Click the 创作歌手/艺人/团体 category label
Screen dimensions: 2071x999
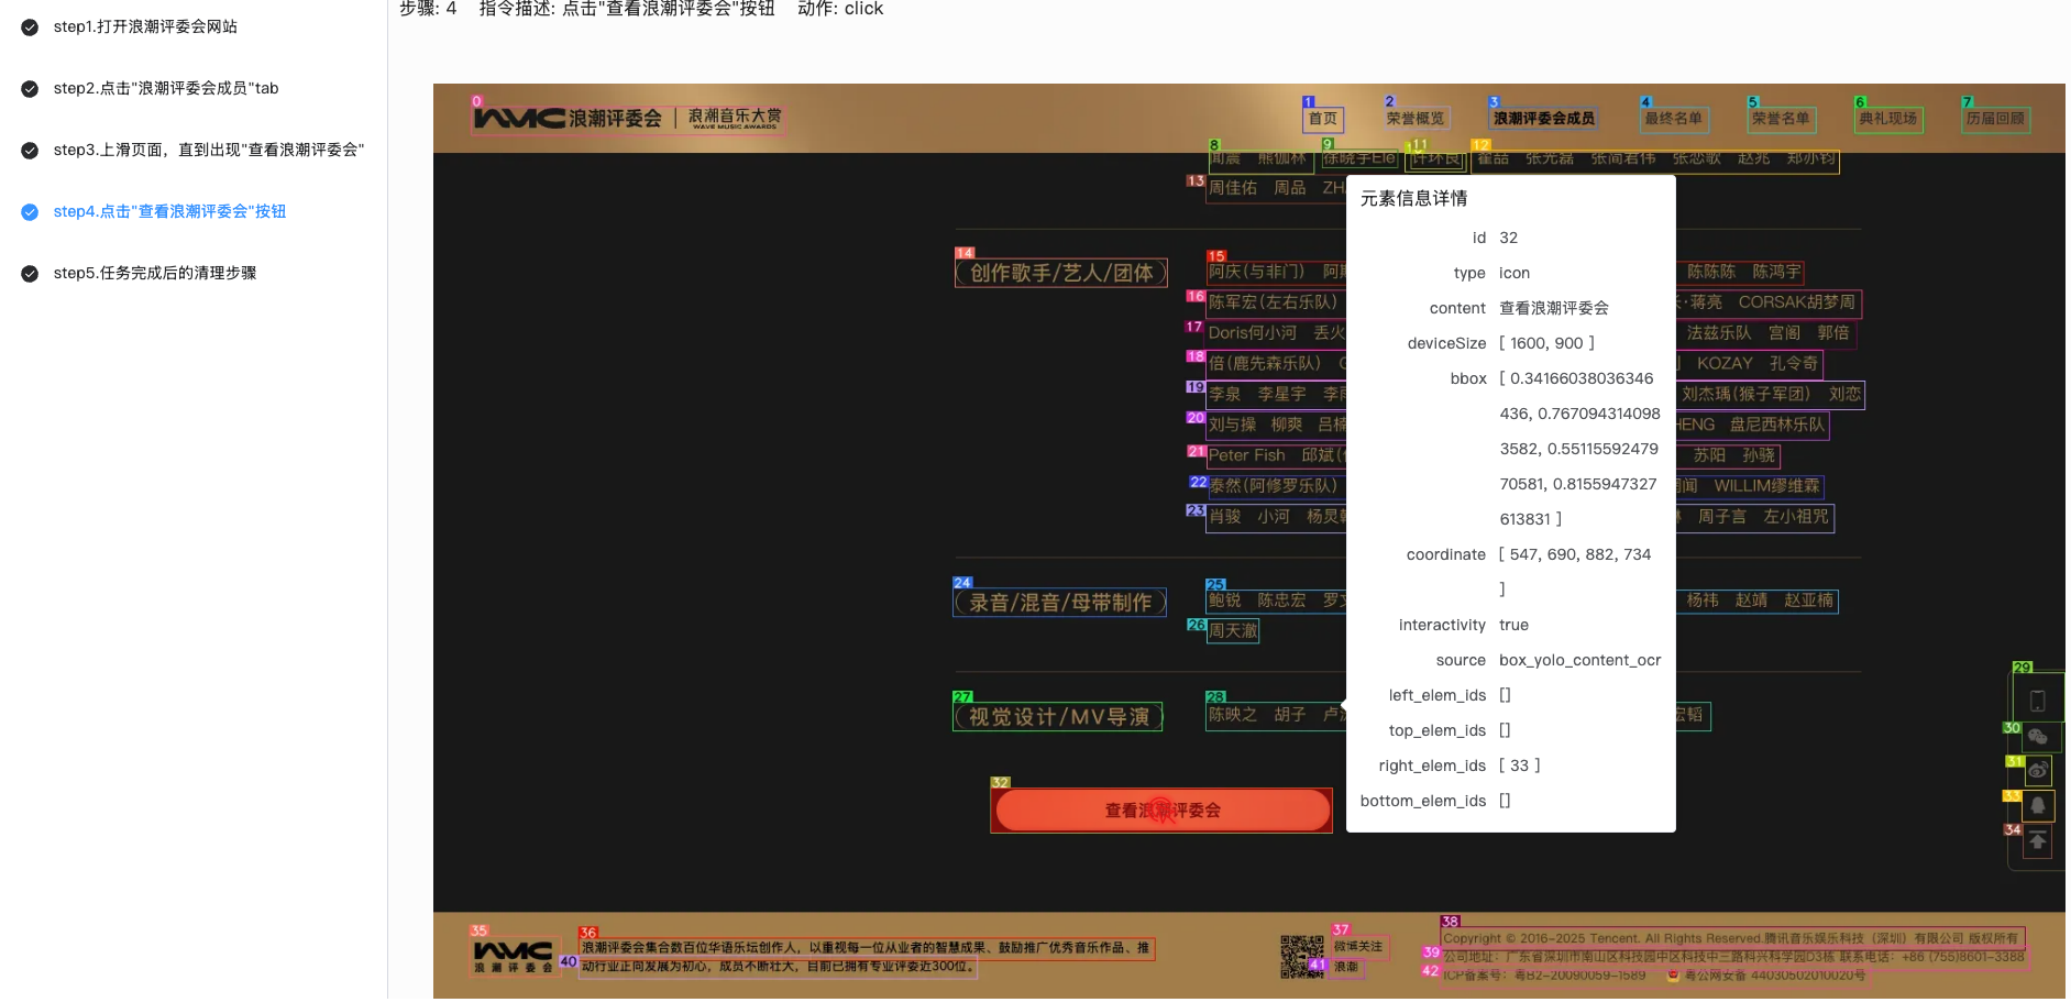tap(1060, 273)
